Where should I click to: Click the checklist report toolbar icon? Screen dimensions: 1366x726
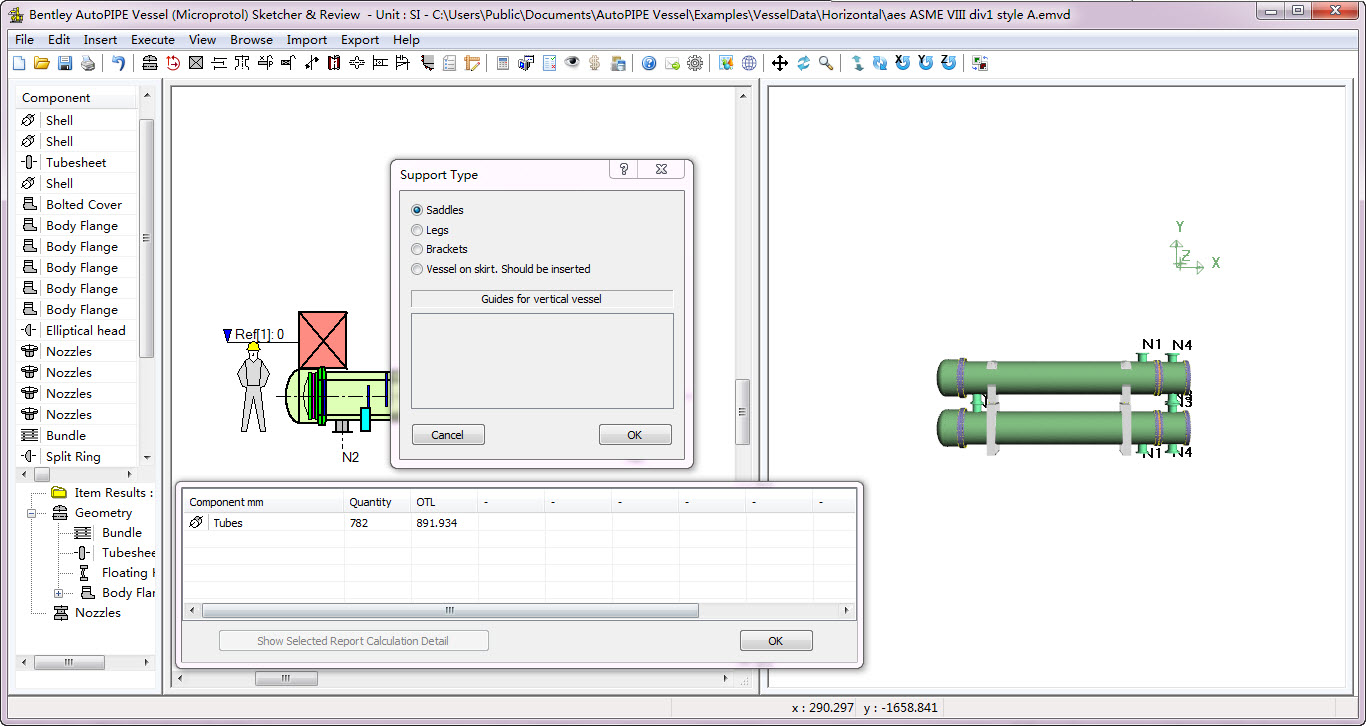point(549,63)
